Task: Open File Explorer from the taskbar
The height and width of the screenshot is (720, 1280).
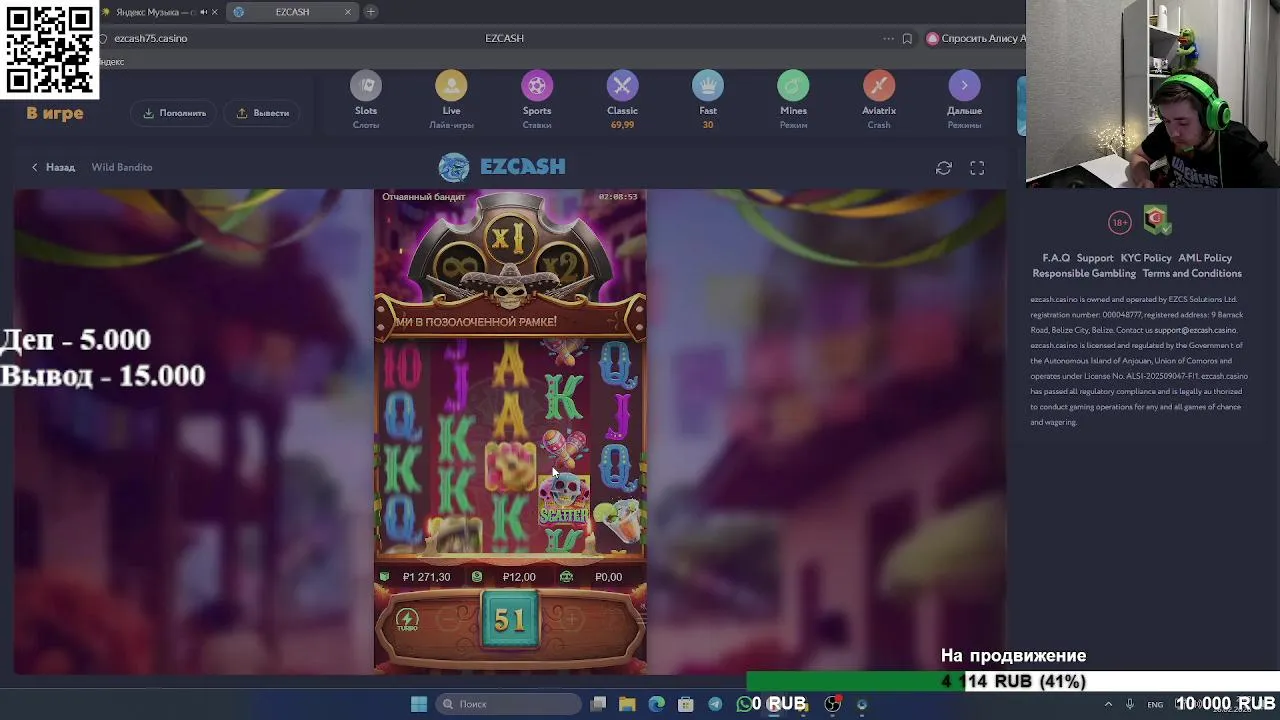Action: click(x=627, y=704)
